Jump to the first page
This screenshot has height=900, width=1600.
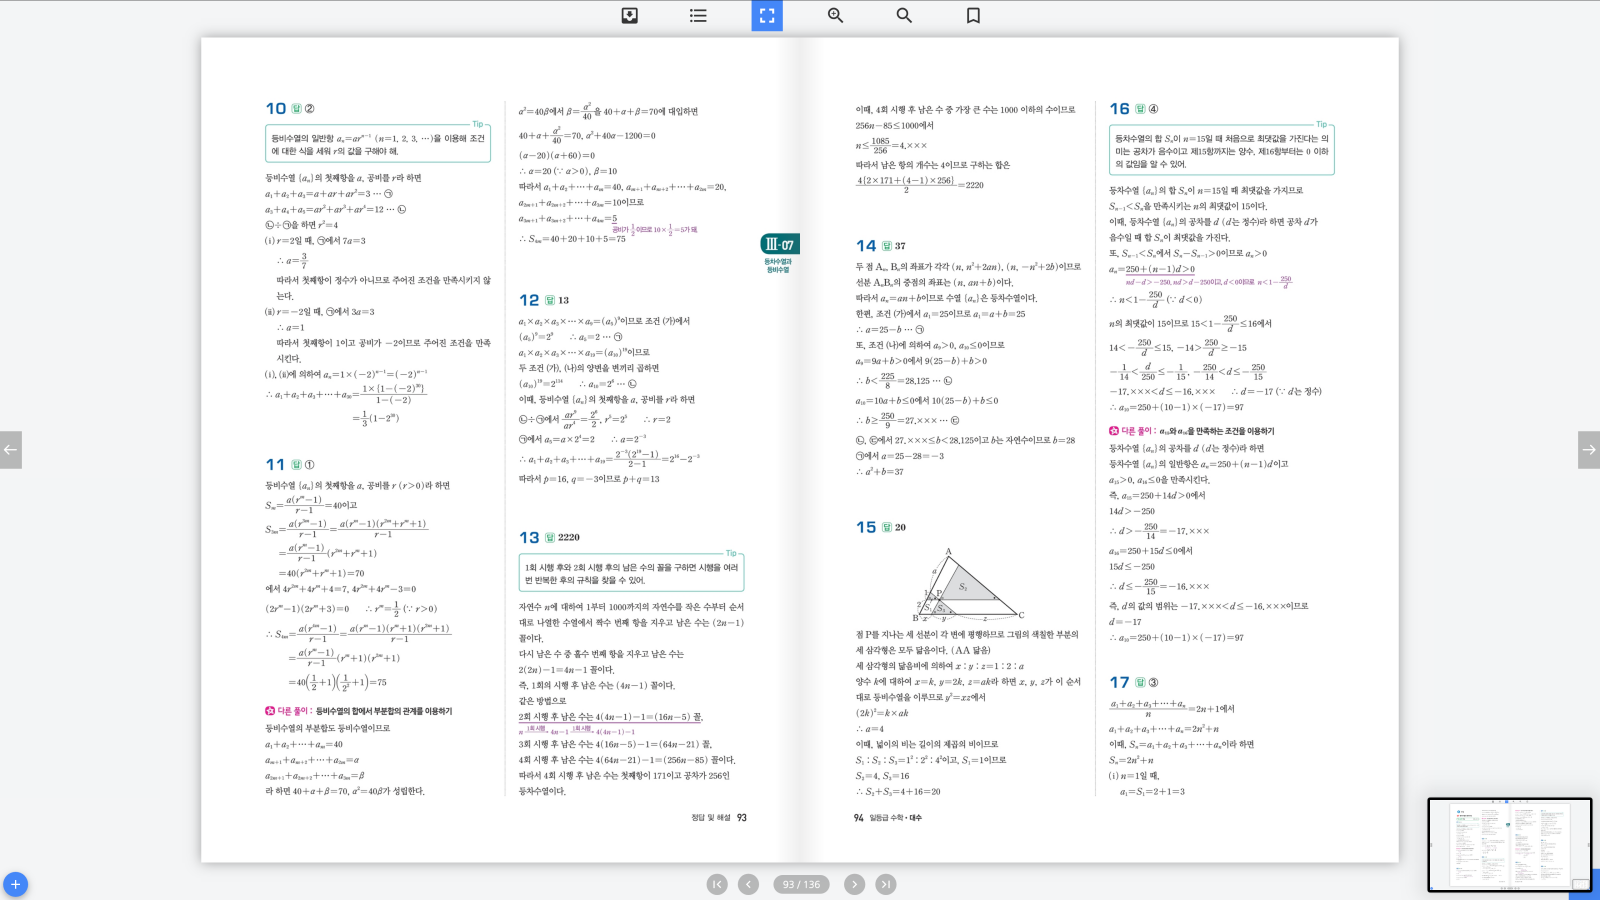coord(717,884)
